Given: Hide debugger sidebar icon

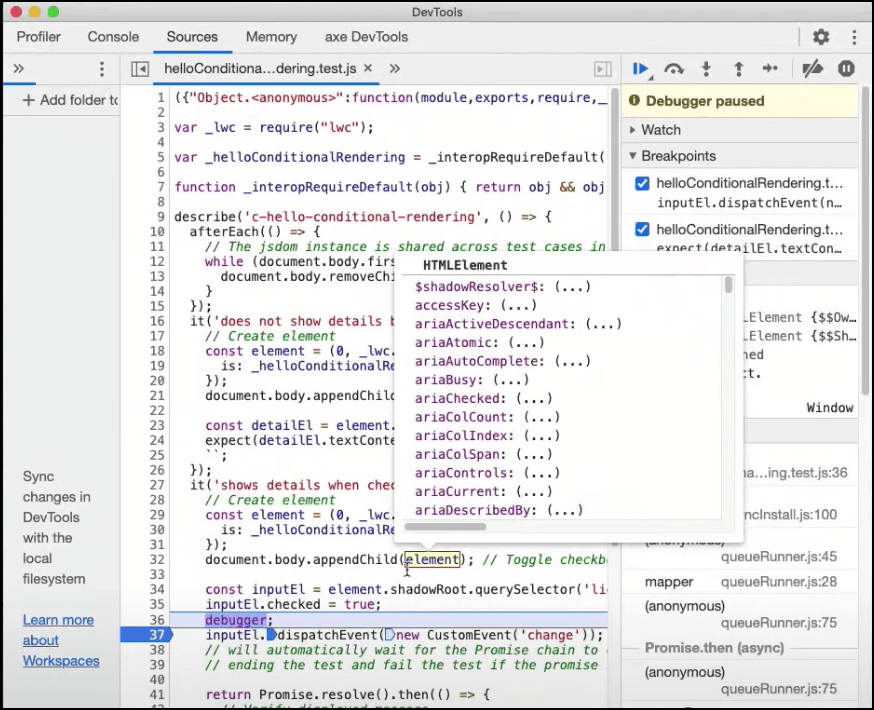Looking at the screenshot, I should tap(603, 69).
